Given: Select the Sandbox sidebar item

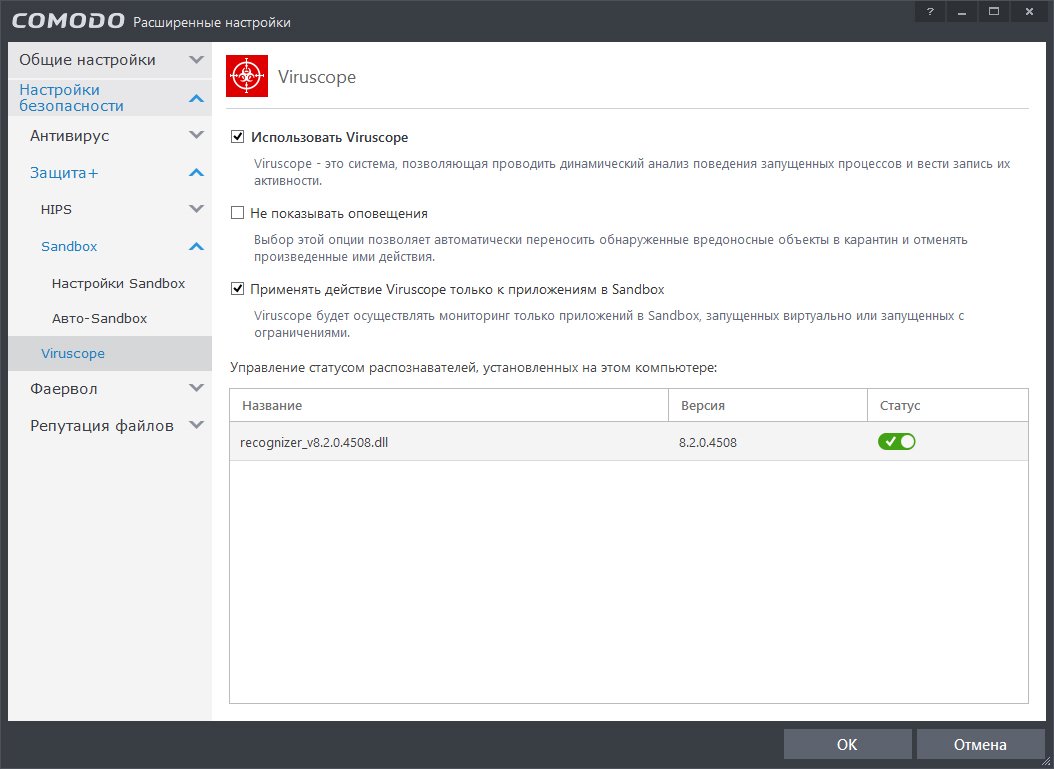Looking at the screenshot, I should 110,247.
